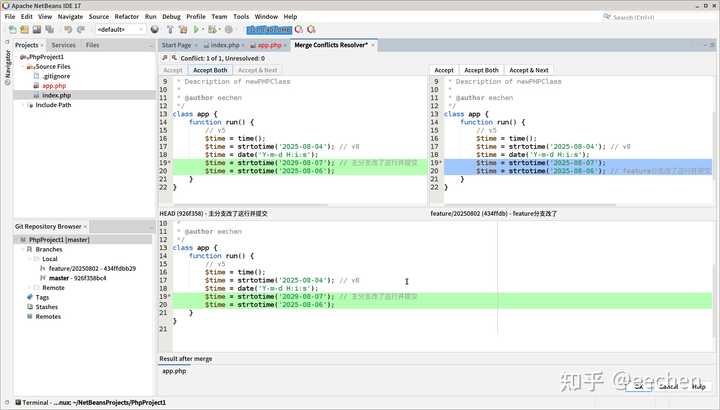Open the Window menu
This screenshot has width=720, height=410.
point(266,17)
